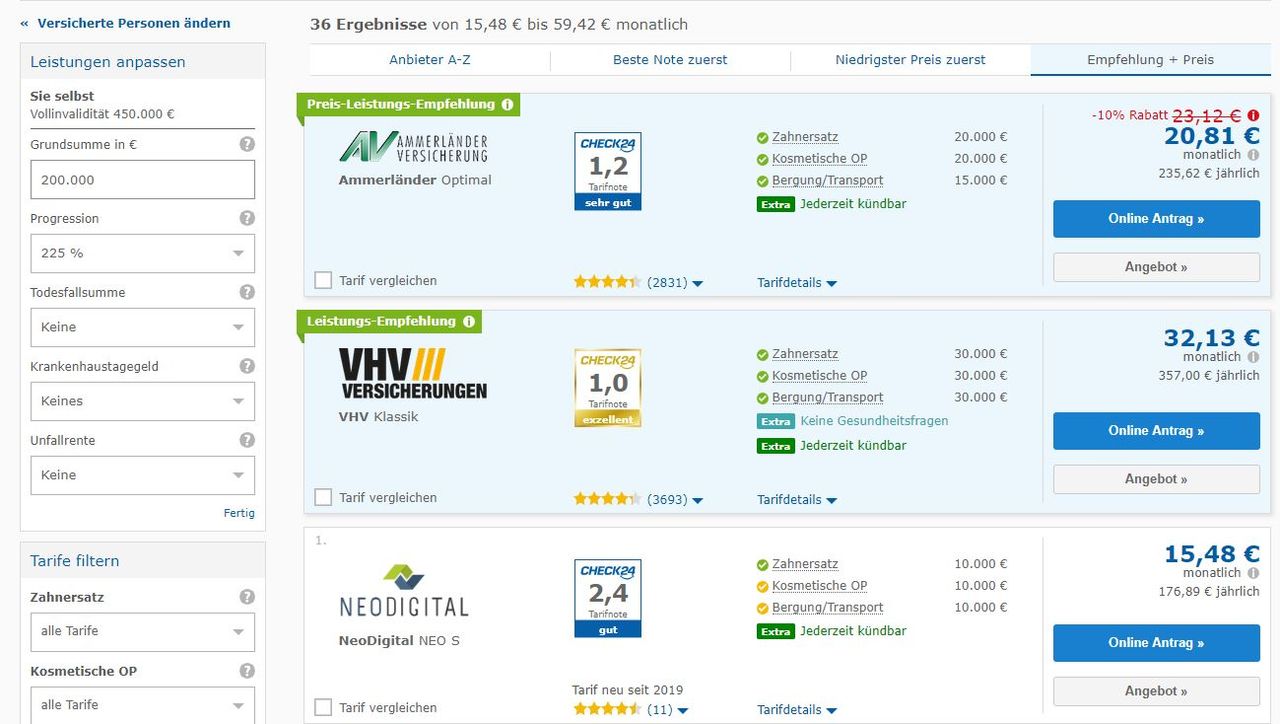The width and height of the screenshot is (1280, 724).
Task: Open help icon beside Progression
Action: pos(247,218)
